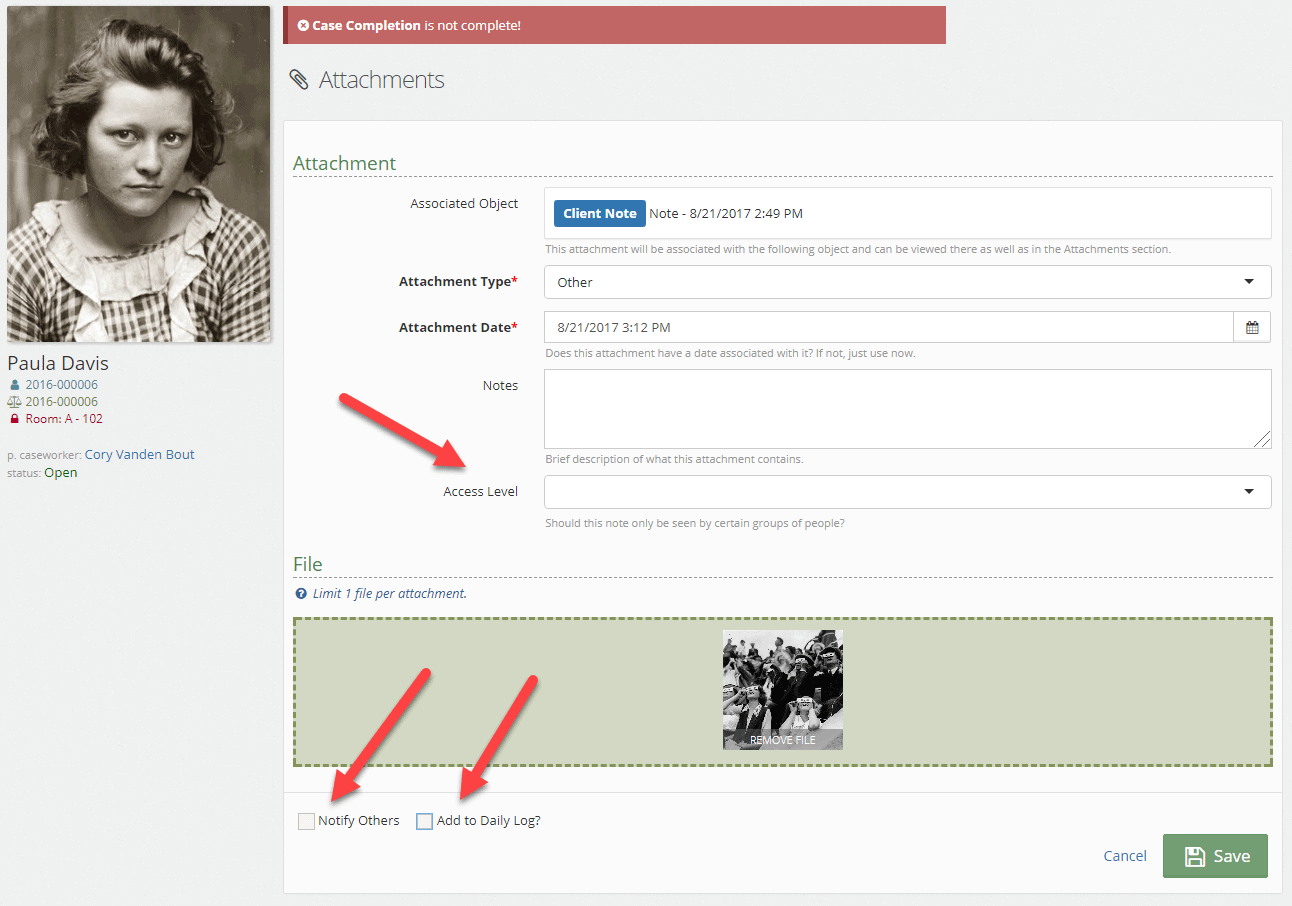Click the Case Completion alert message

point(614,25)
